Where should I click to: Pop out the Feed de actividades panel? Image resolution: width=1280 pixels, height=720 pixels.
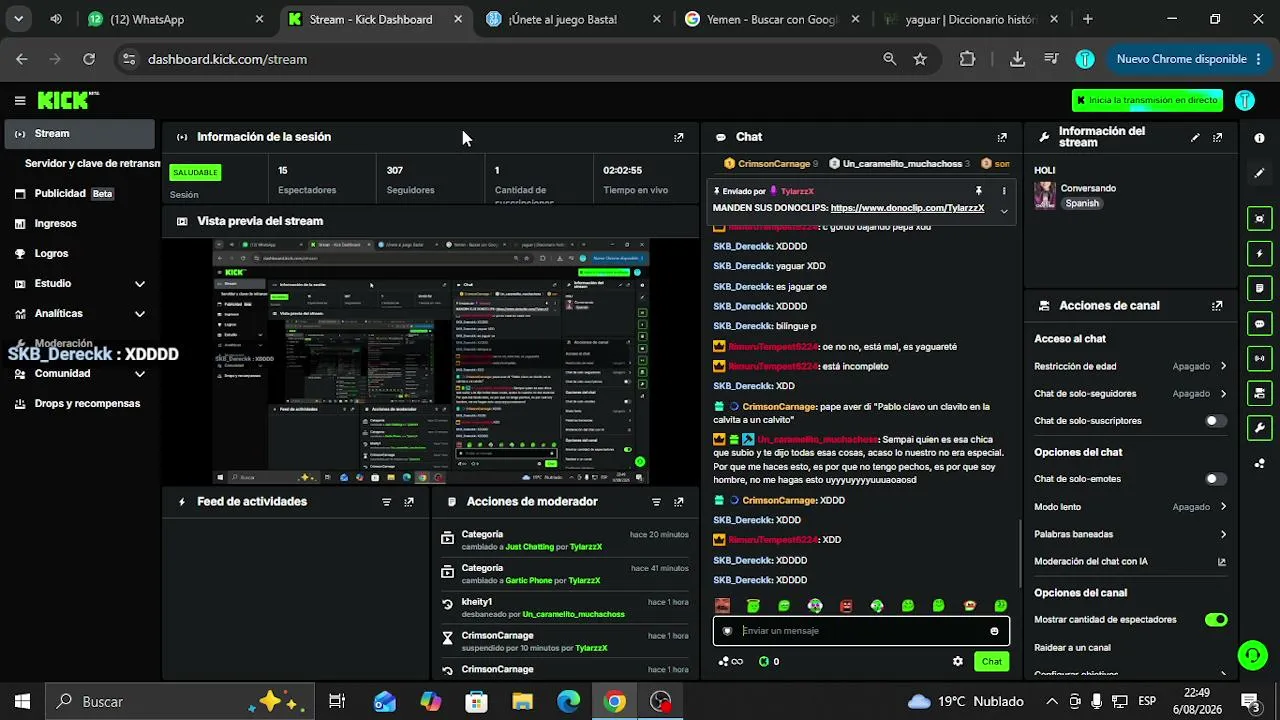click(x=409, y=502)
